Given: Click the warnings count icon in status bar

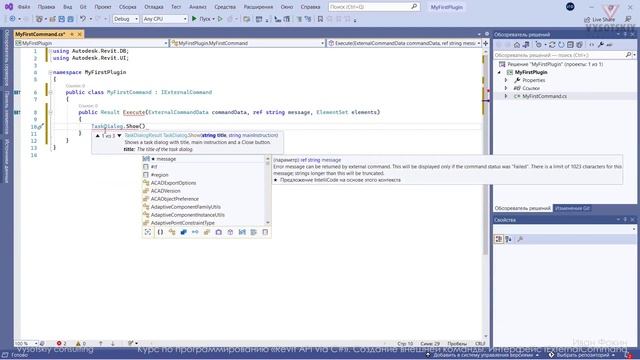Looking at the screenshot, I should 78,343.
